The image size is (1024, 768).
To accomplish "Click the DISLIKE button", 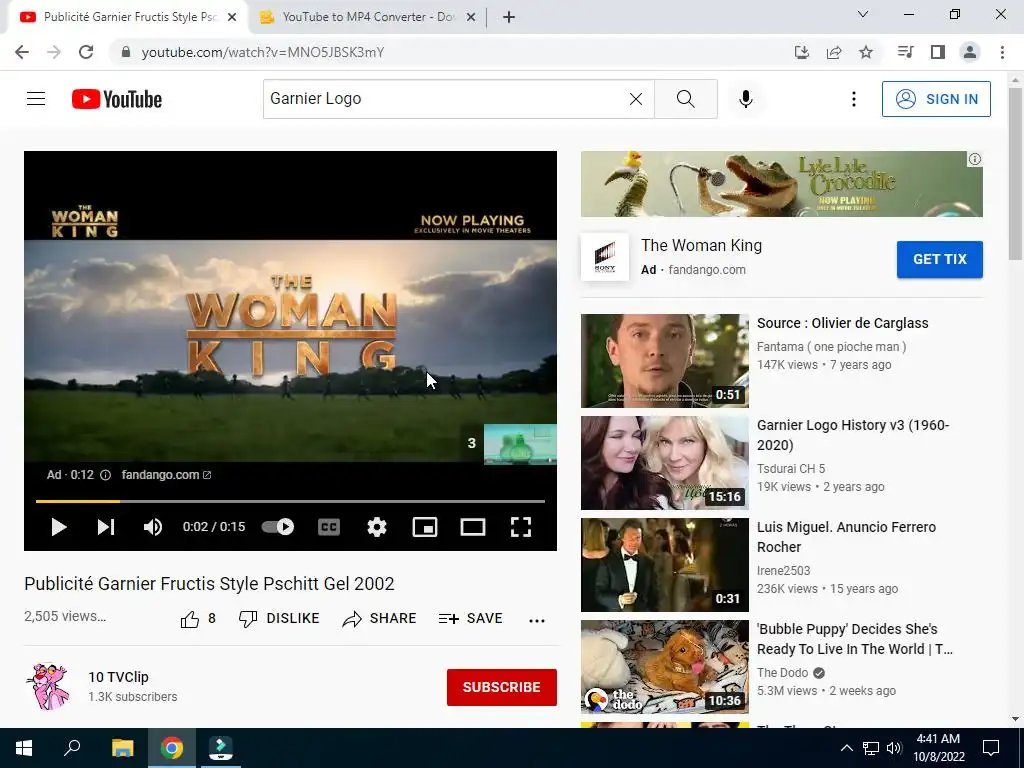I will click(280, 618).
